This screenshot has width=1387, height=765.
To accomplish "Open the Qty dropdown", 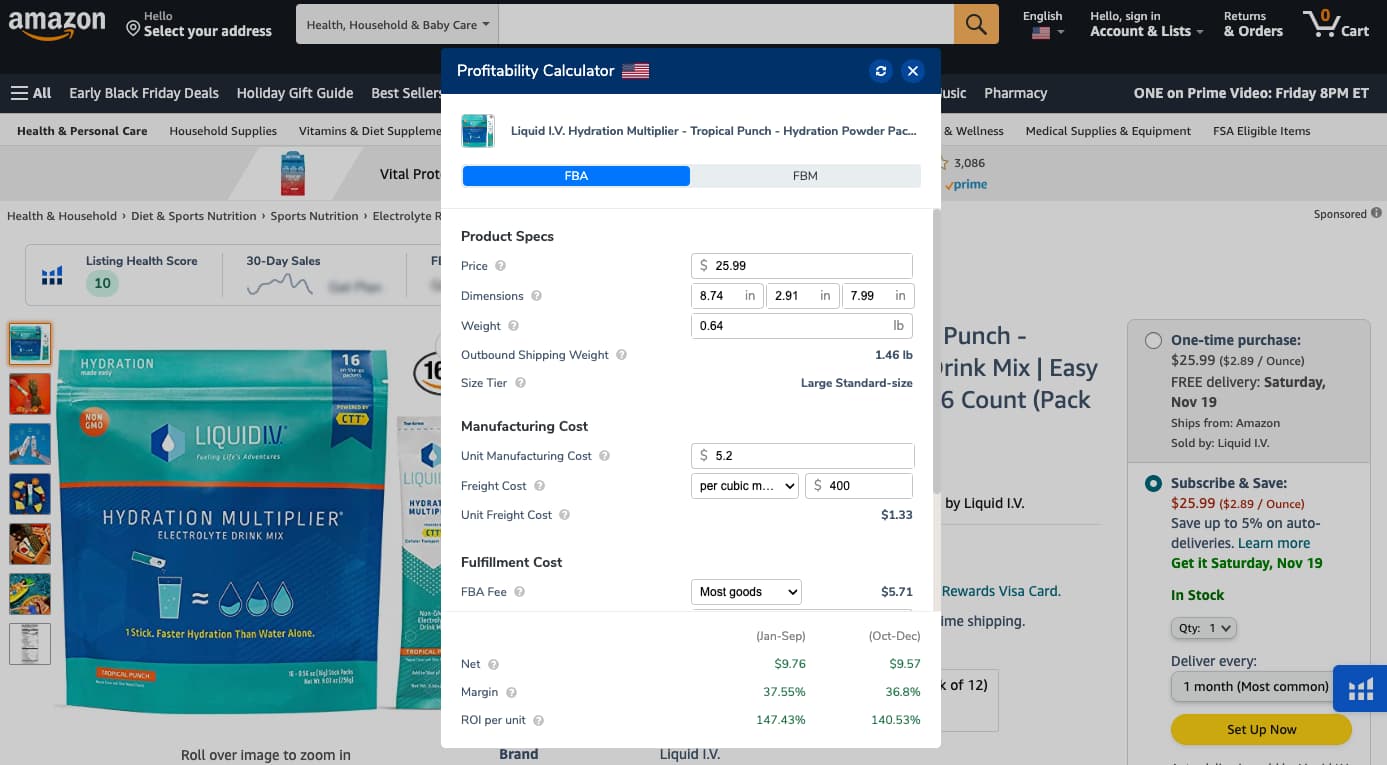I will [x=1204, y=629].
